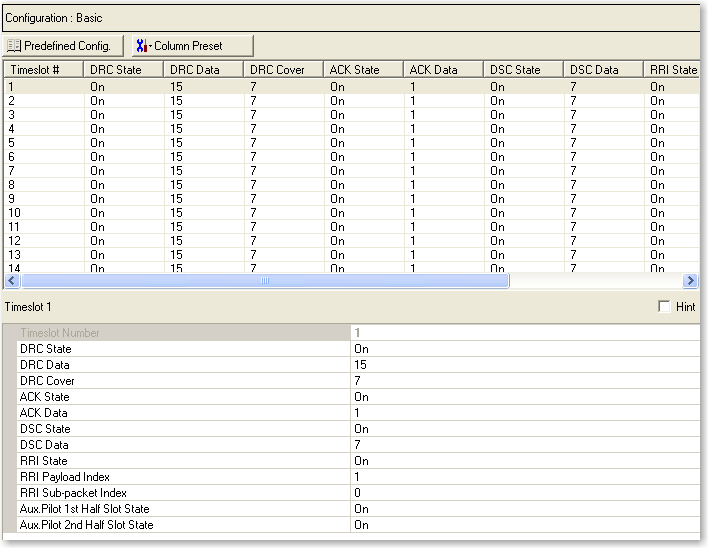
Task: Select timeslot row 4 in the table
Action: coord(352,129)
